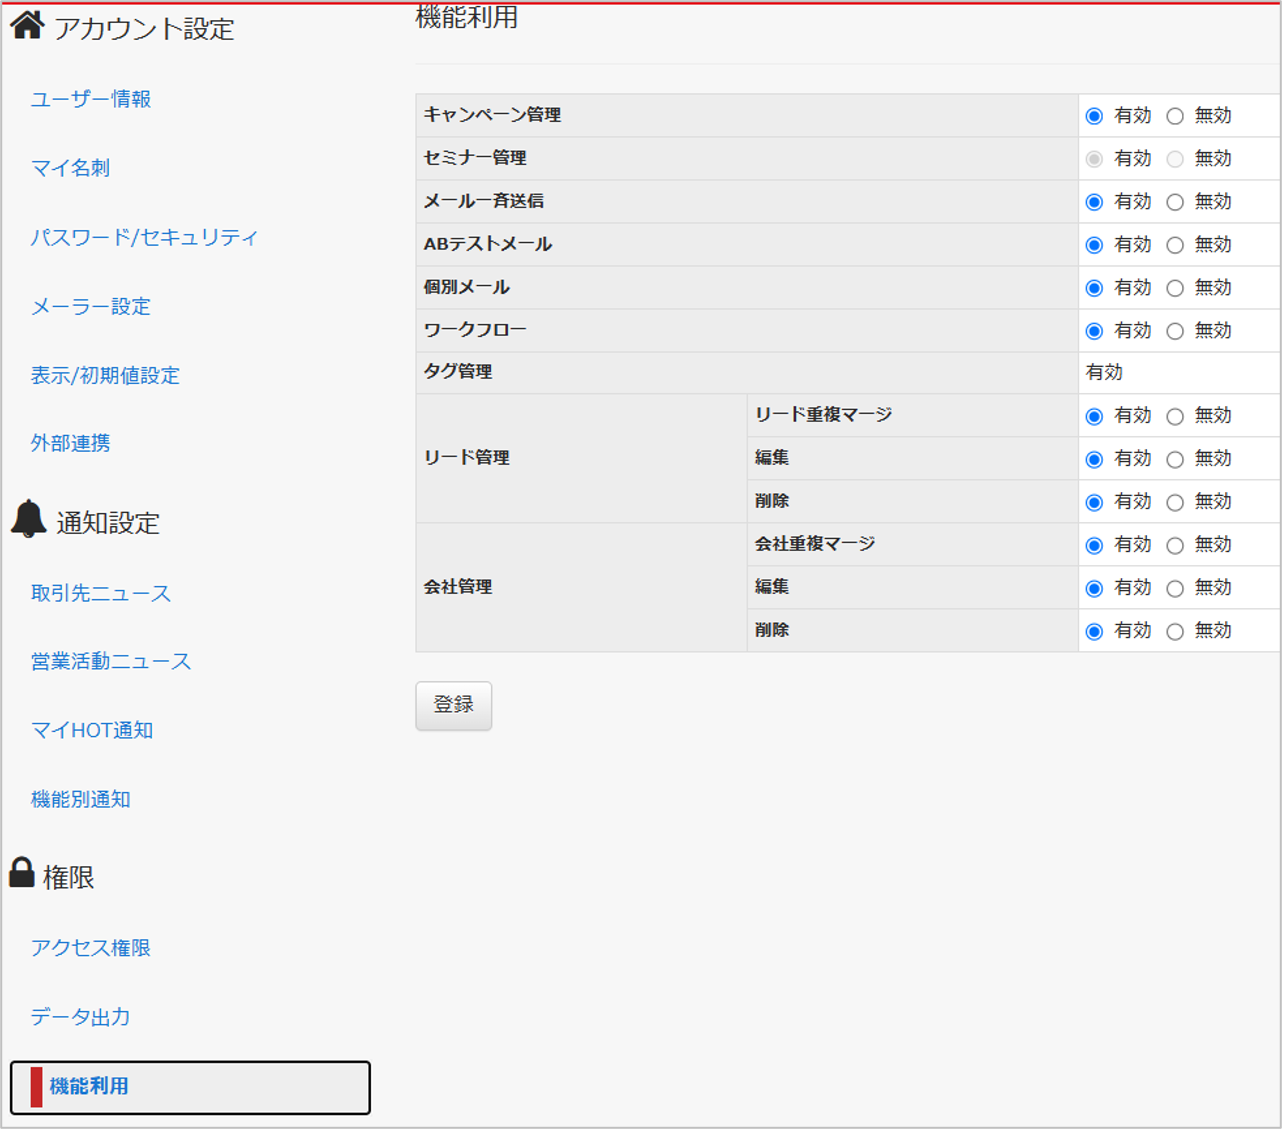Click the キャンペーン管理 row label
Viewport: 1282px width, 1129px height.
pos(492,115)
